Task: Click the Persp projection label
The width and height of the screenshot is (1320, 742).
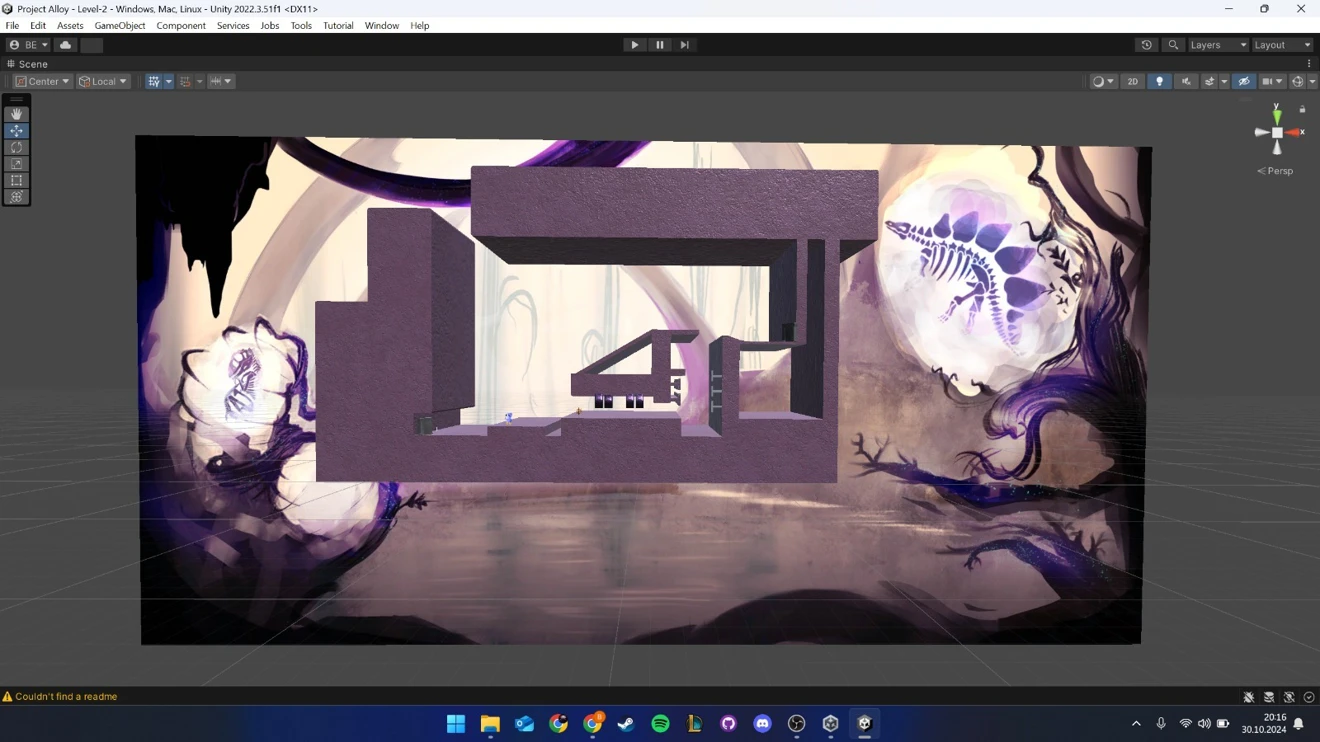Action: point(1279,171)
